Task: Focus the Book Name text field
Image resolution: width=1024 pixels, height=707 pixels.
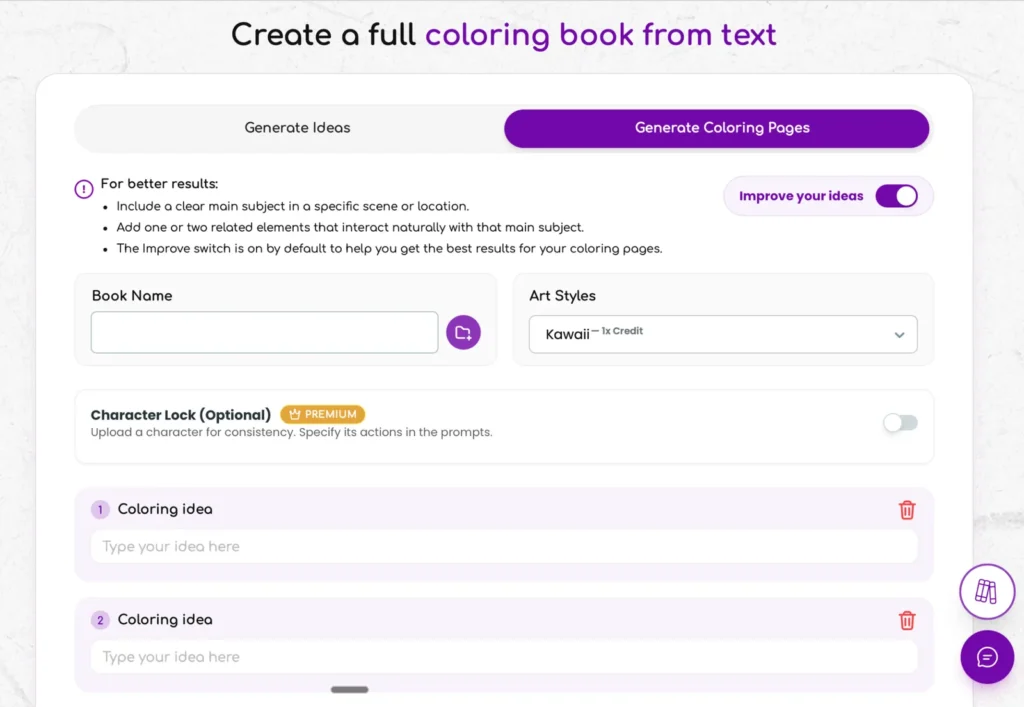Action: 264,332
